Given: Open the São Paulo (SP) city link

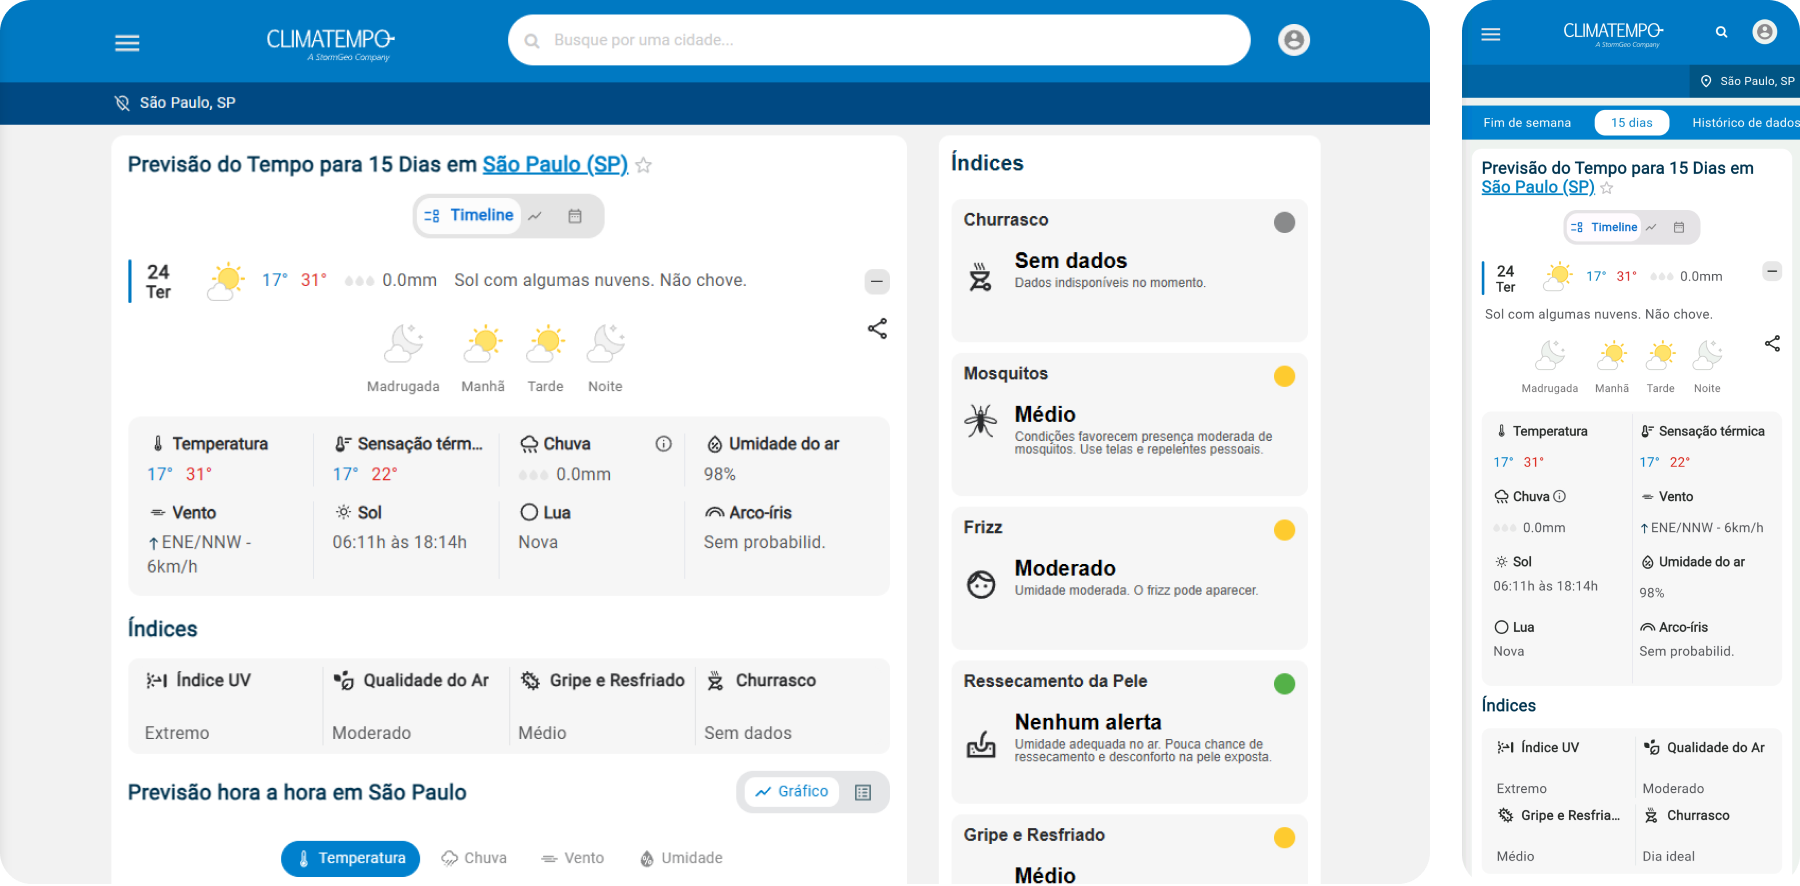Looking at the screenshot, I should [x=555, y=164].
